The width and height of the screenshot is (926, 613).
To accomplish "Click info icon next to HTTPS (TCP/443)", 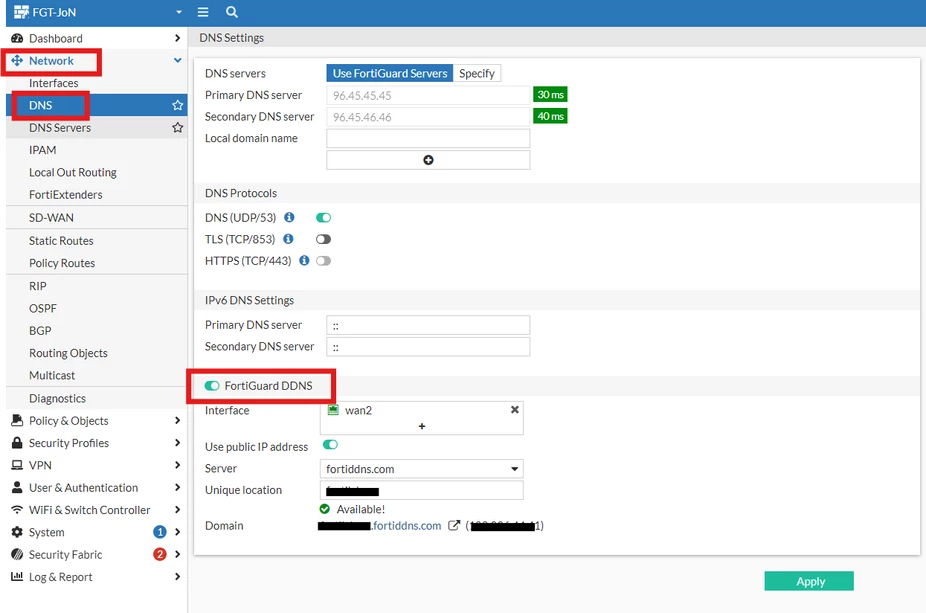I will 304,260.
